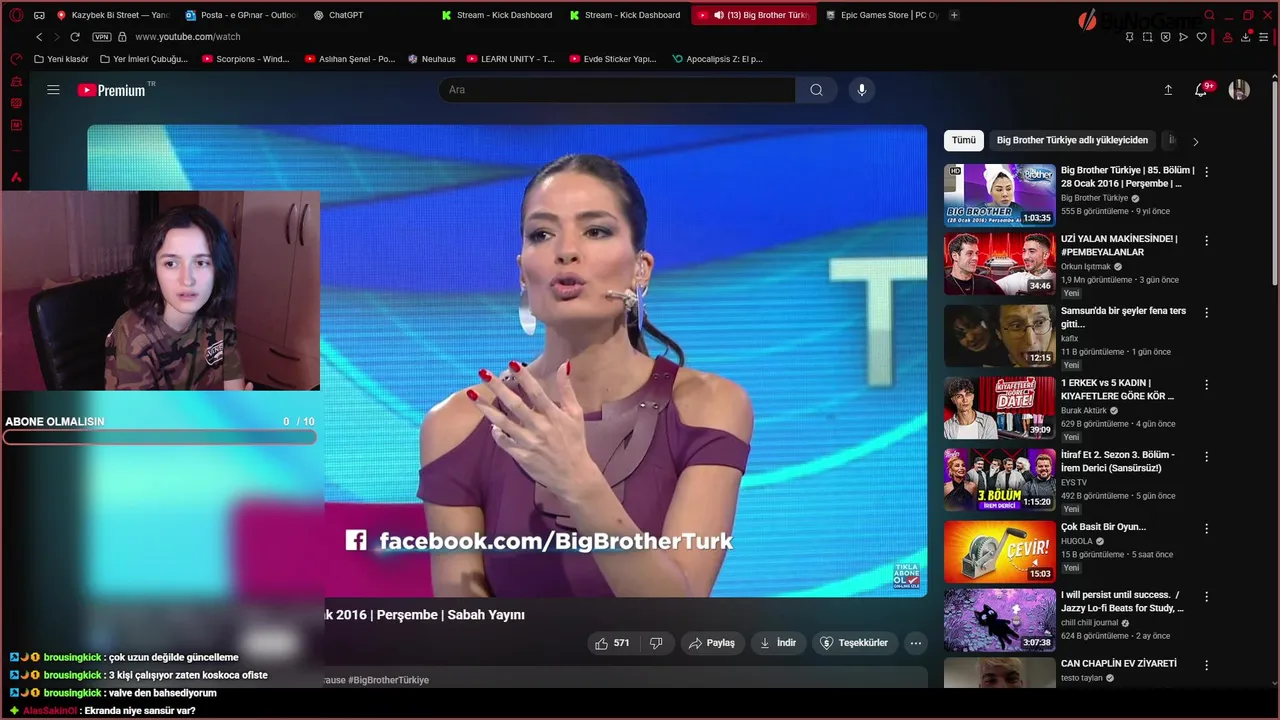
Task: Open the browser pinboard pin icon
Action: coord(1129,37)
